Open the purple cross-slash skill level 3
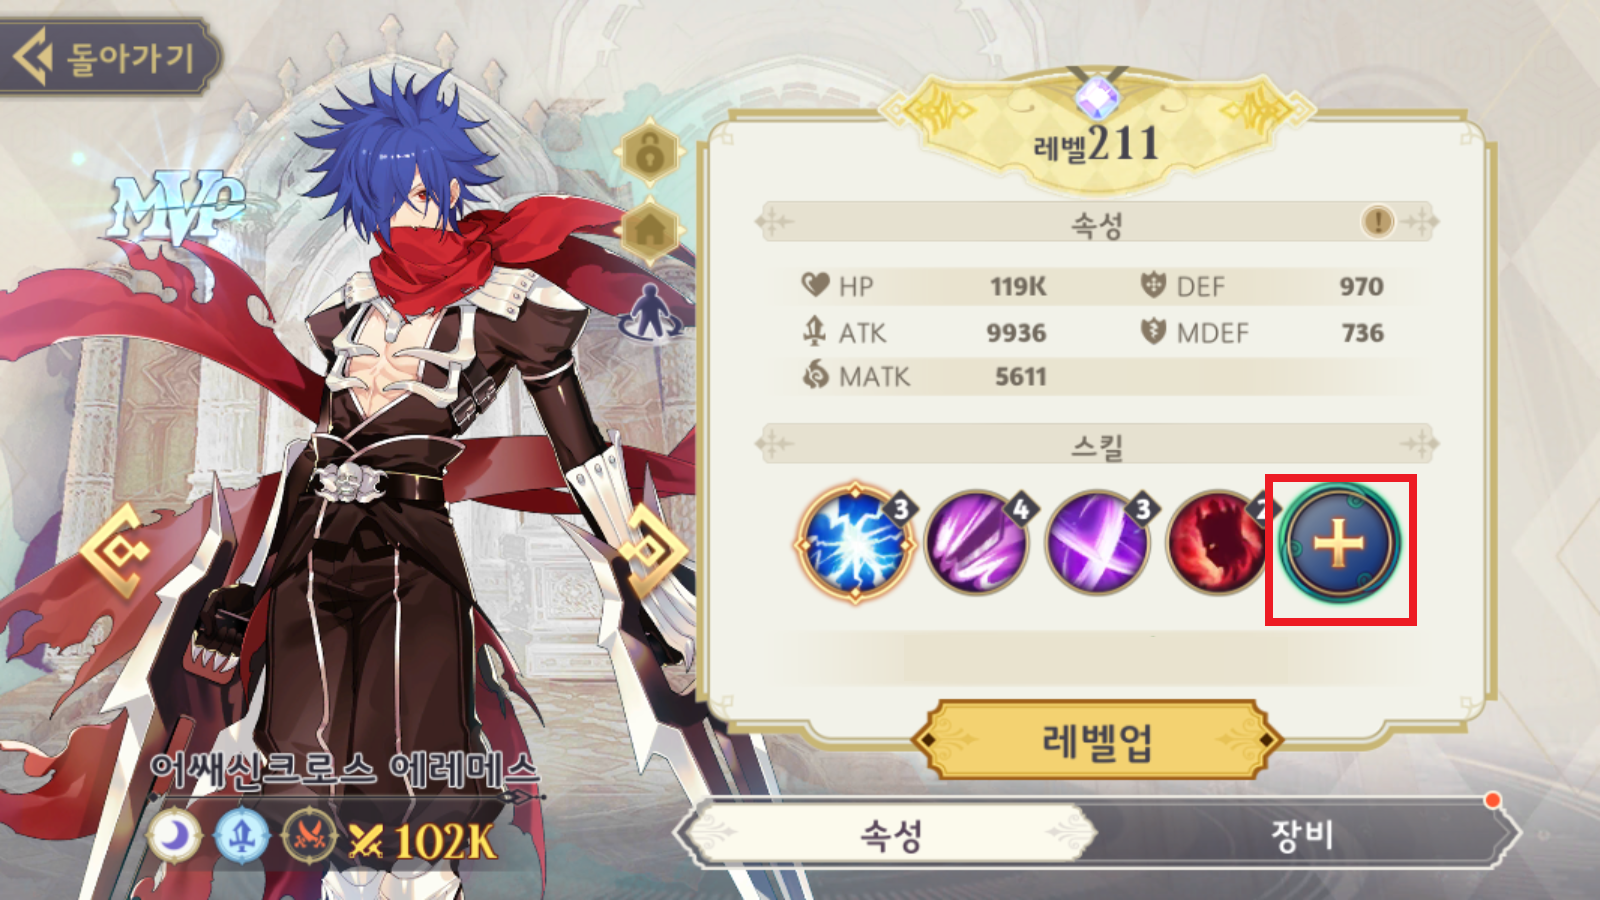Viewport: 1600px width, 900px height. (1098, 545)
